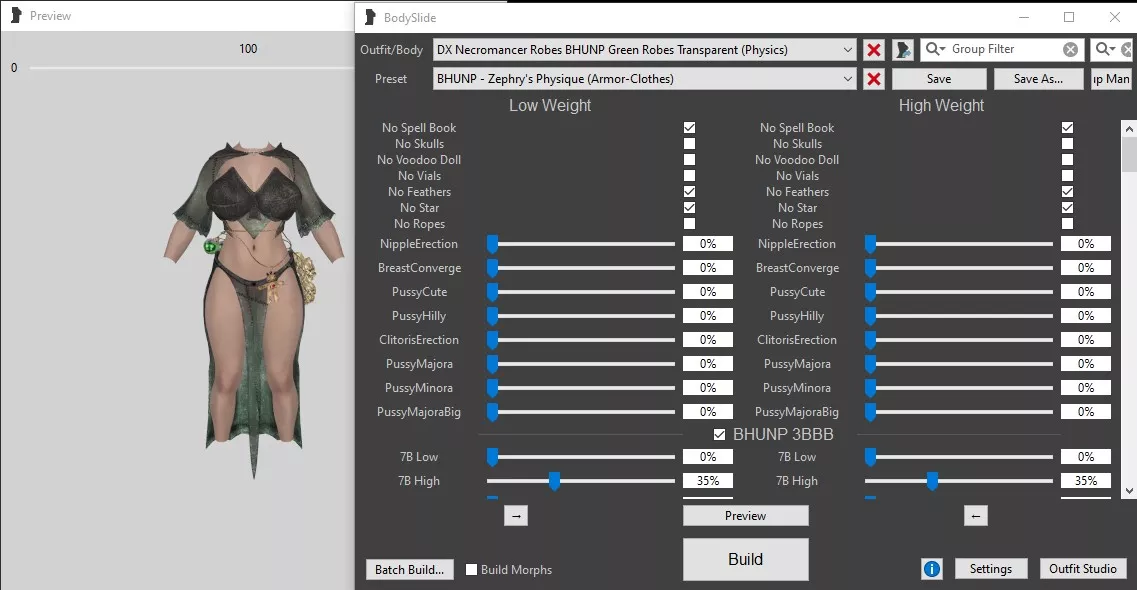This screenshot has width=1137, height=590.
Task: Open the Outfit/Body dropdown
Action: (645, 49)
